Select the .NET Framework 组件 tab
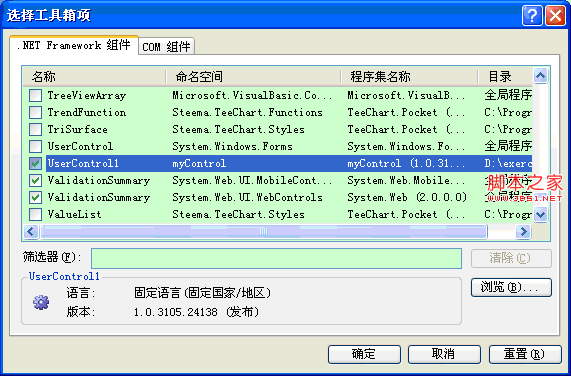571x376 pixels. 74,45
